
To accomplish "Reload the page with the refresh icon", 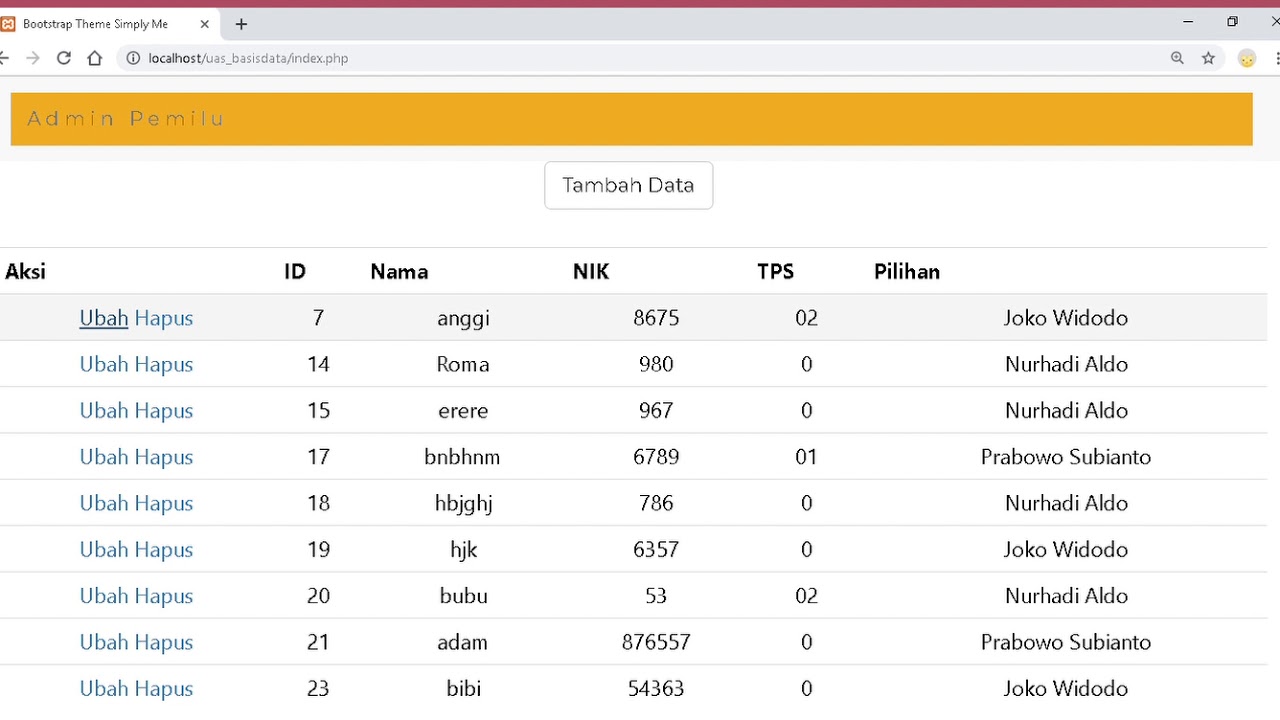I will click(x=64, y=58).
